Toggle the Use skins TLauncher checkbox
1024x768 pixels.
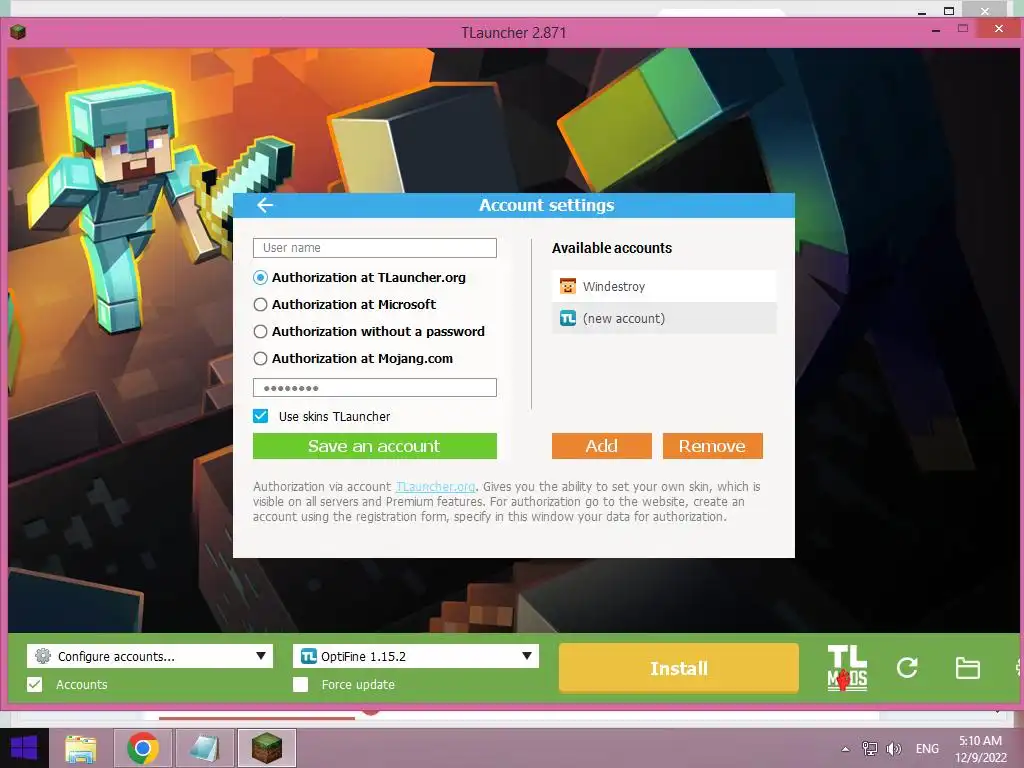[x=261, y=416]
